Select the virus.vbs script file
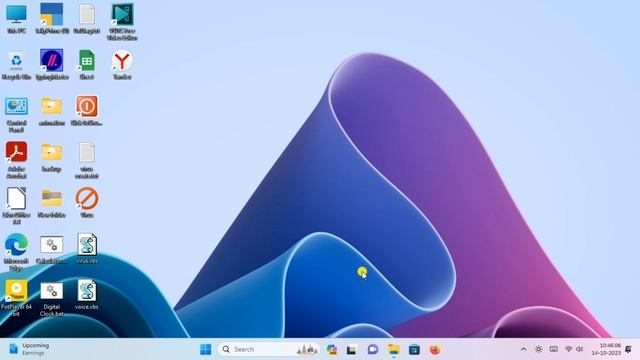 coord(87,248)
